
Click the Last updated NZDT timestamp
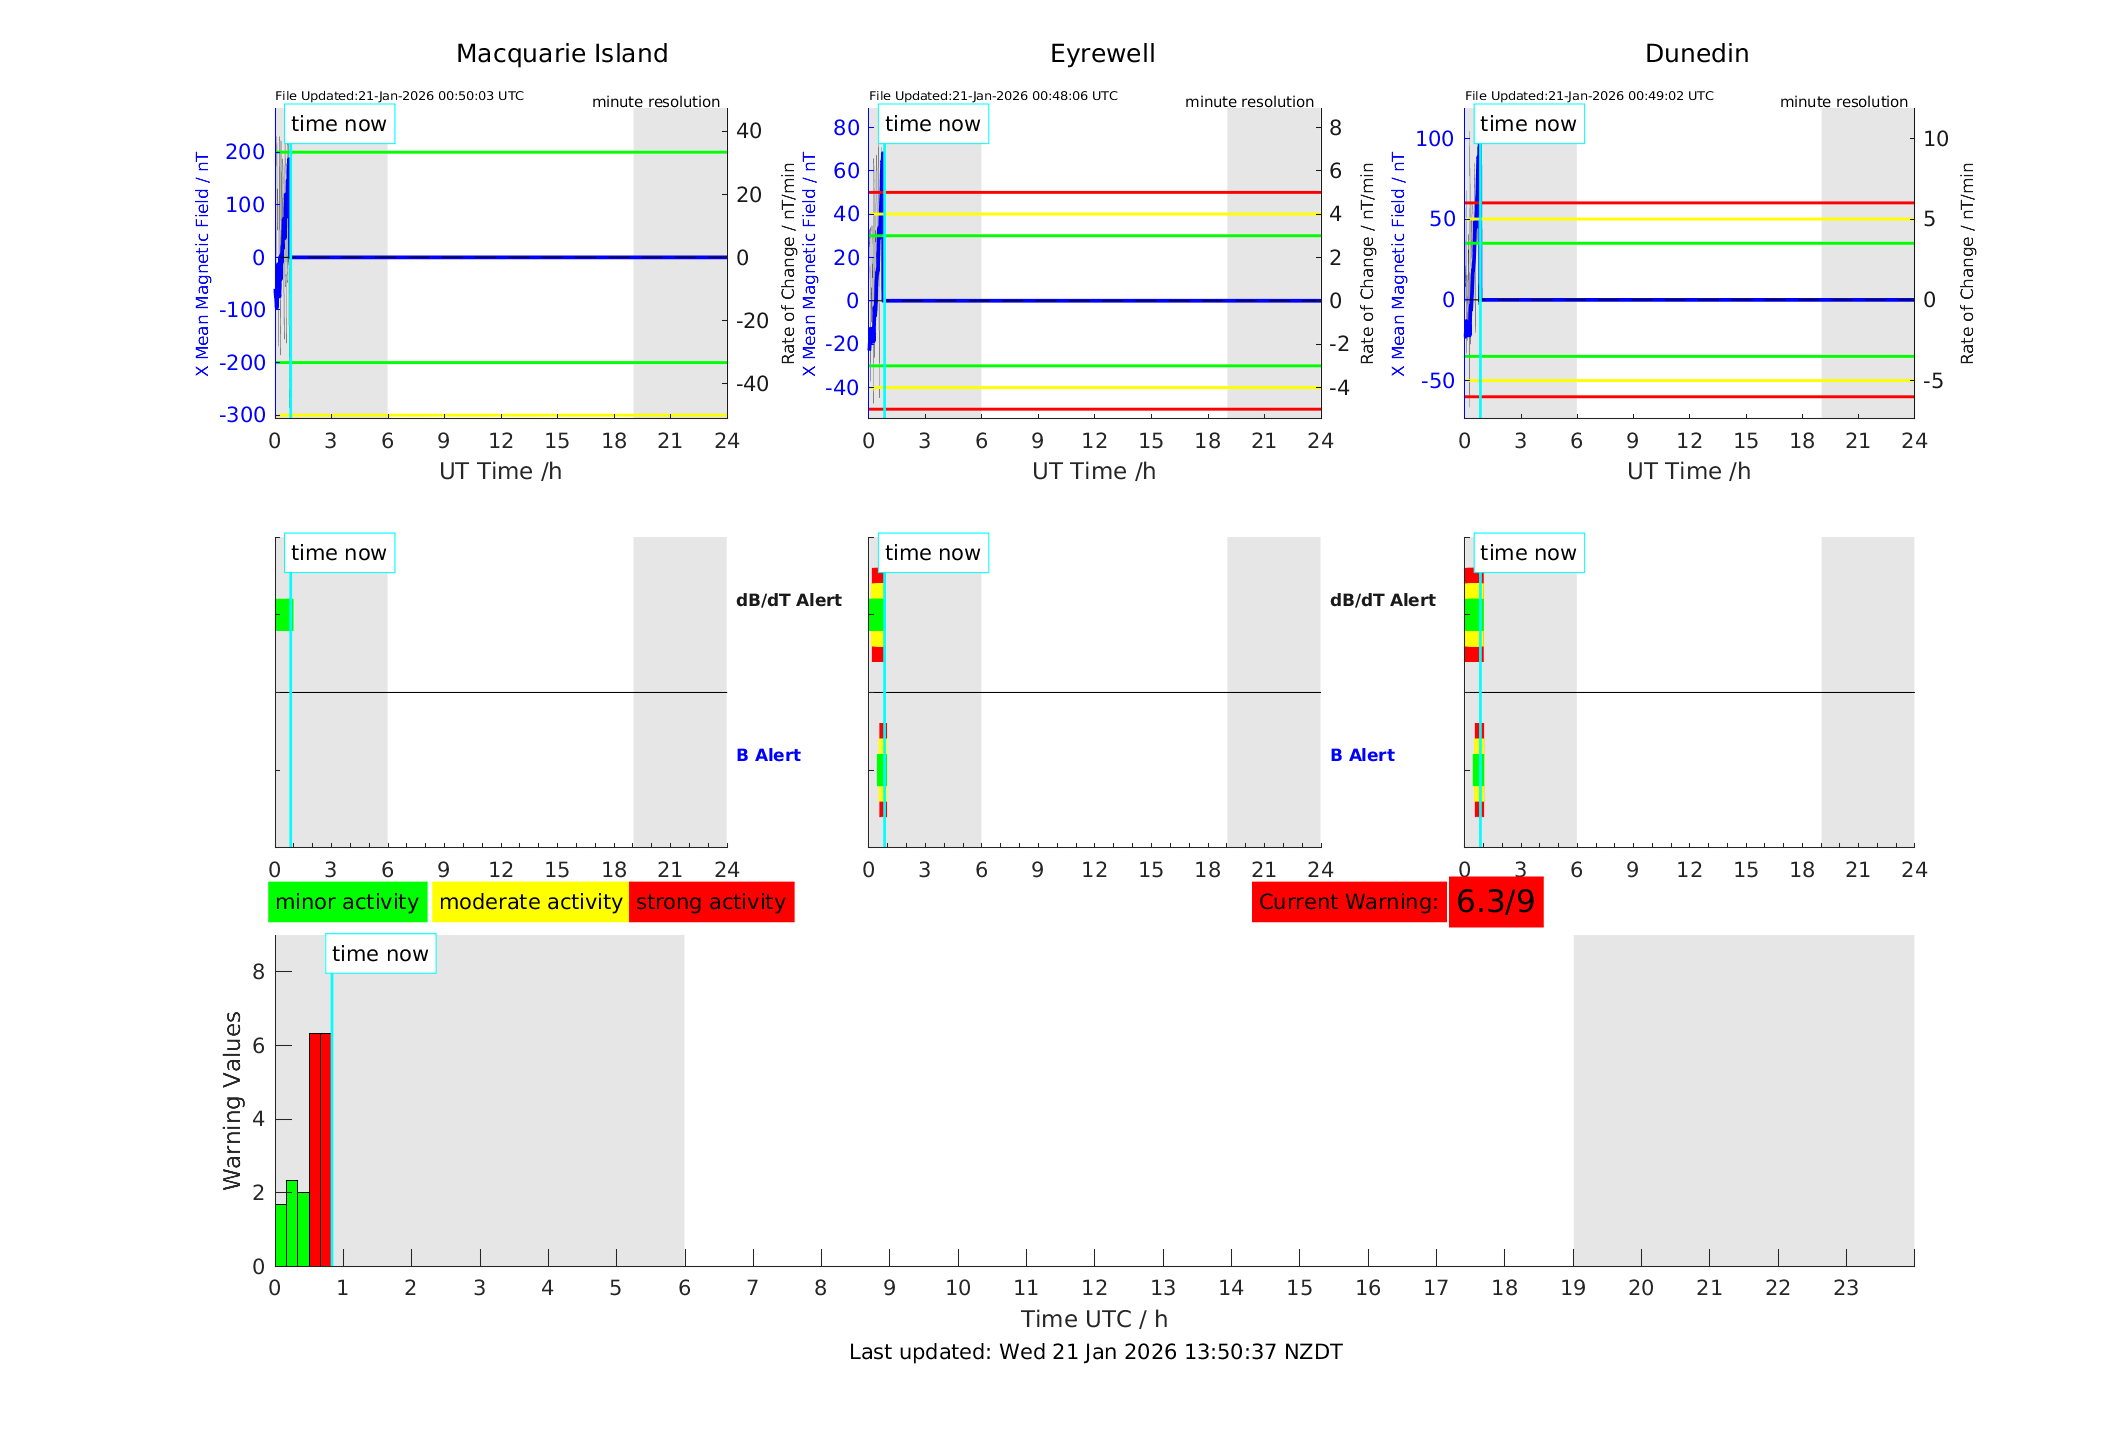[1095, 1352]
